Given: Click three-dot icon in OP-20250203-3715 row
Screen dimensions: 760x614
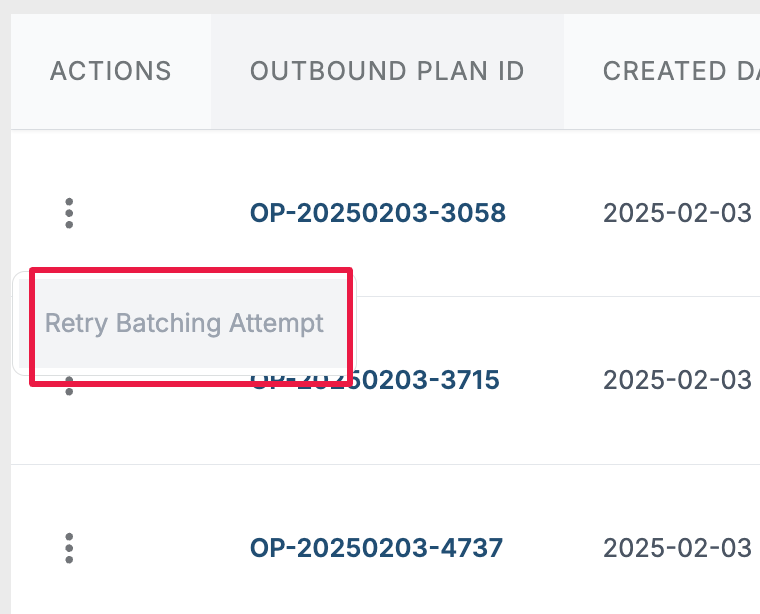Looking at the screenshot, I should pyautogui.click(x=69, y=389).
